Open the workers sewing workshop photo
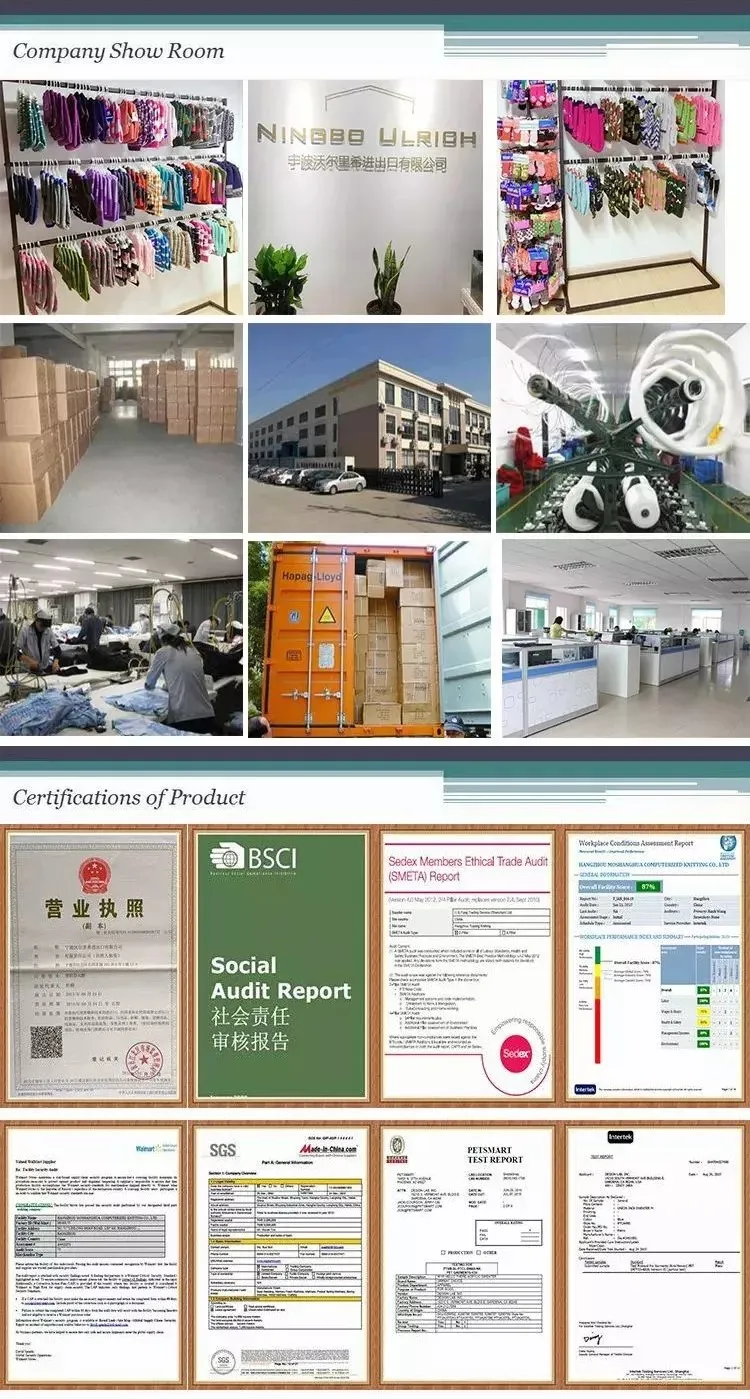This screenshot has width=750, height=1399. (121, 638)
